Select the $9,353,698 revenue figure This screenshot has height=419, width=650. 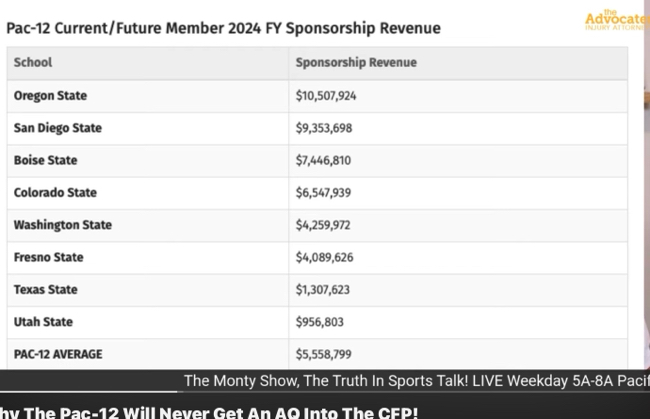click(323, 128)
